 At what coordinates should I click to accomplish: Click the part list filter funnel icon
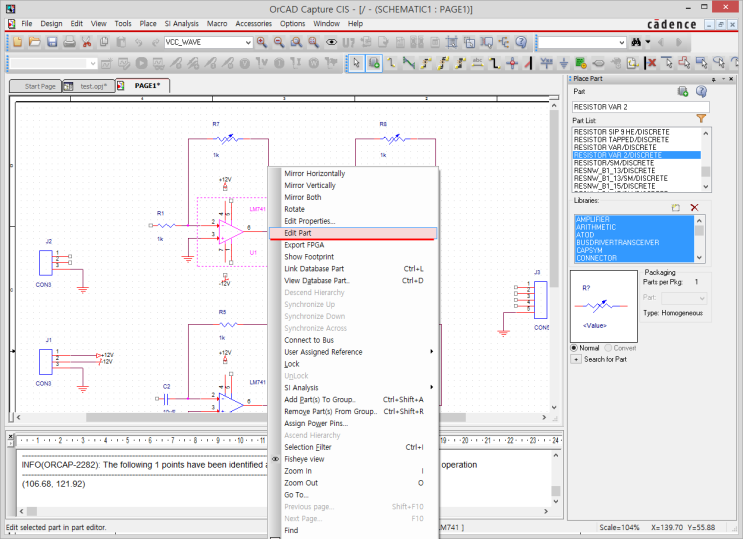[x=701, y=119]
